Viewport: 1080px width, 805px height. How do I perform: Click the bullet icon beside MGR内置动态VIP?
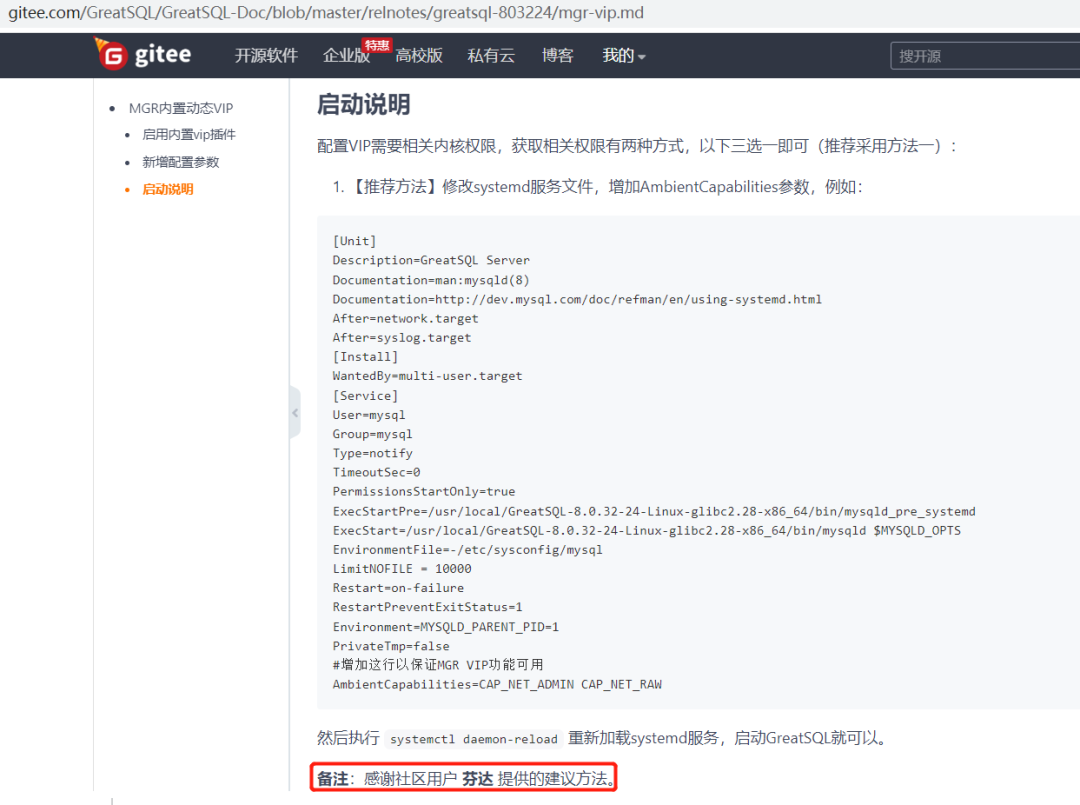coord(110,107)
